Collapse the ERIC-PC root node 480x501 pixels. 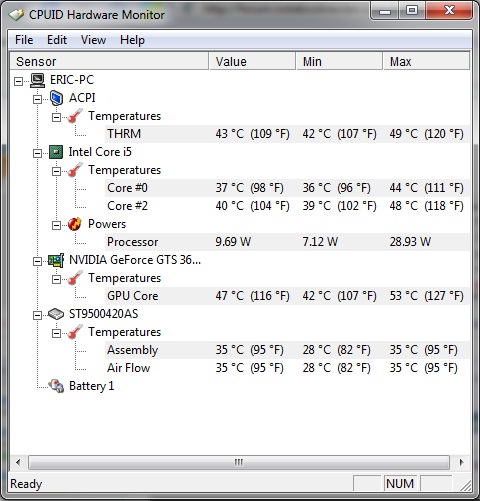19,81
